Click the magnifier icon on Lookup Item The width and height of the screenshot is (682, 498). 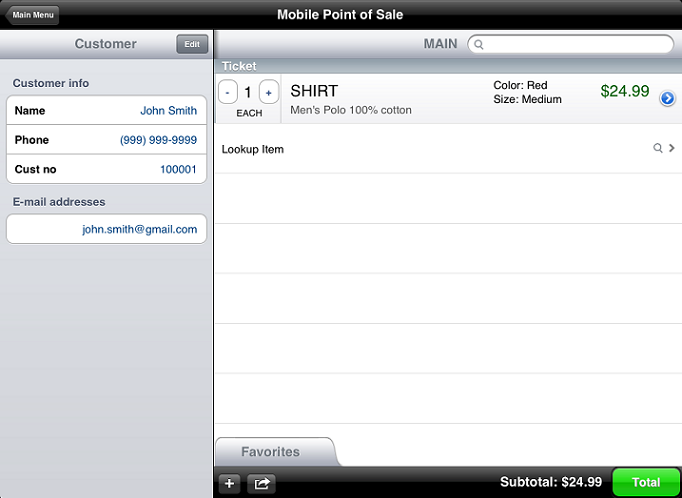pos(657,148)
